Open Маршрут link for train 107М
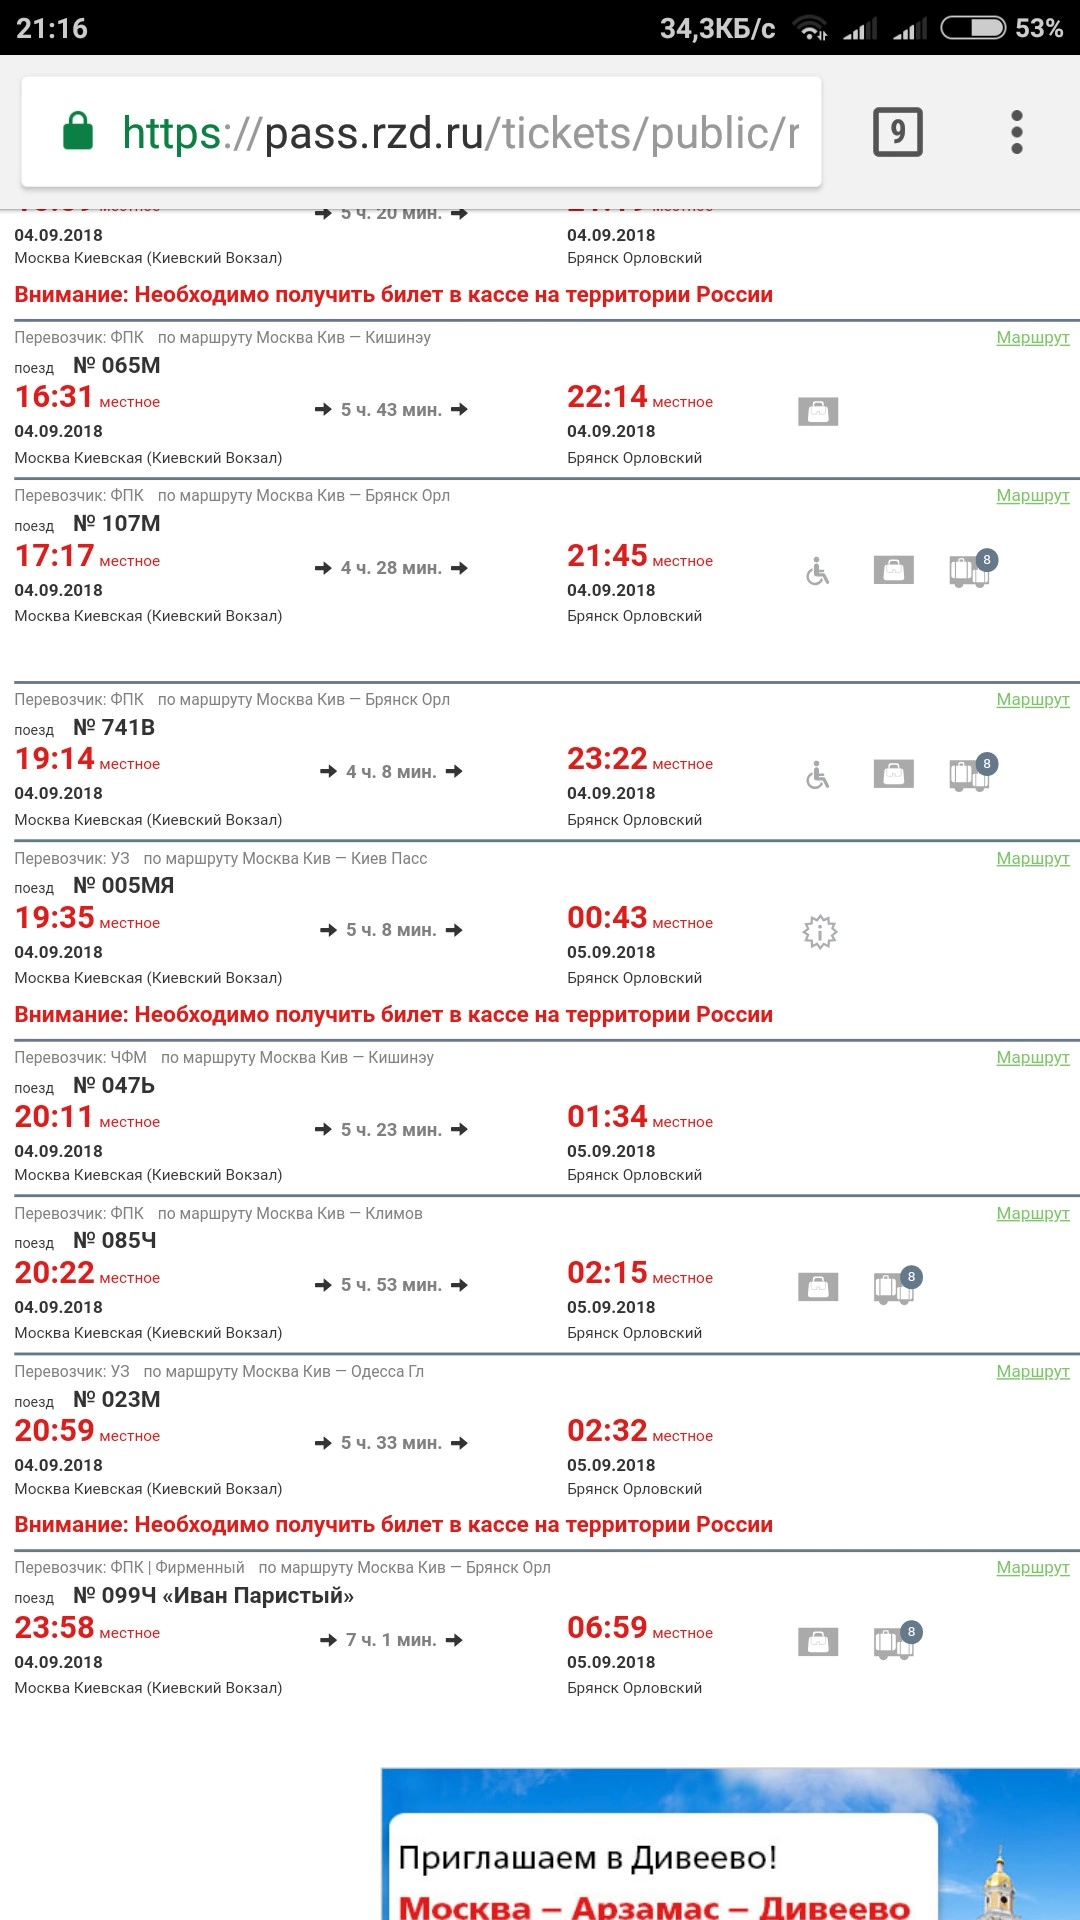 point(1032,496)
